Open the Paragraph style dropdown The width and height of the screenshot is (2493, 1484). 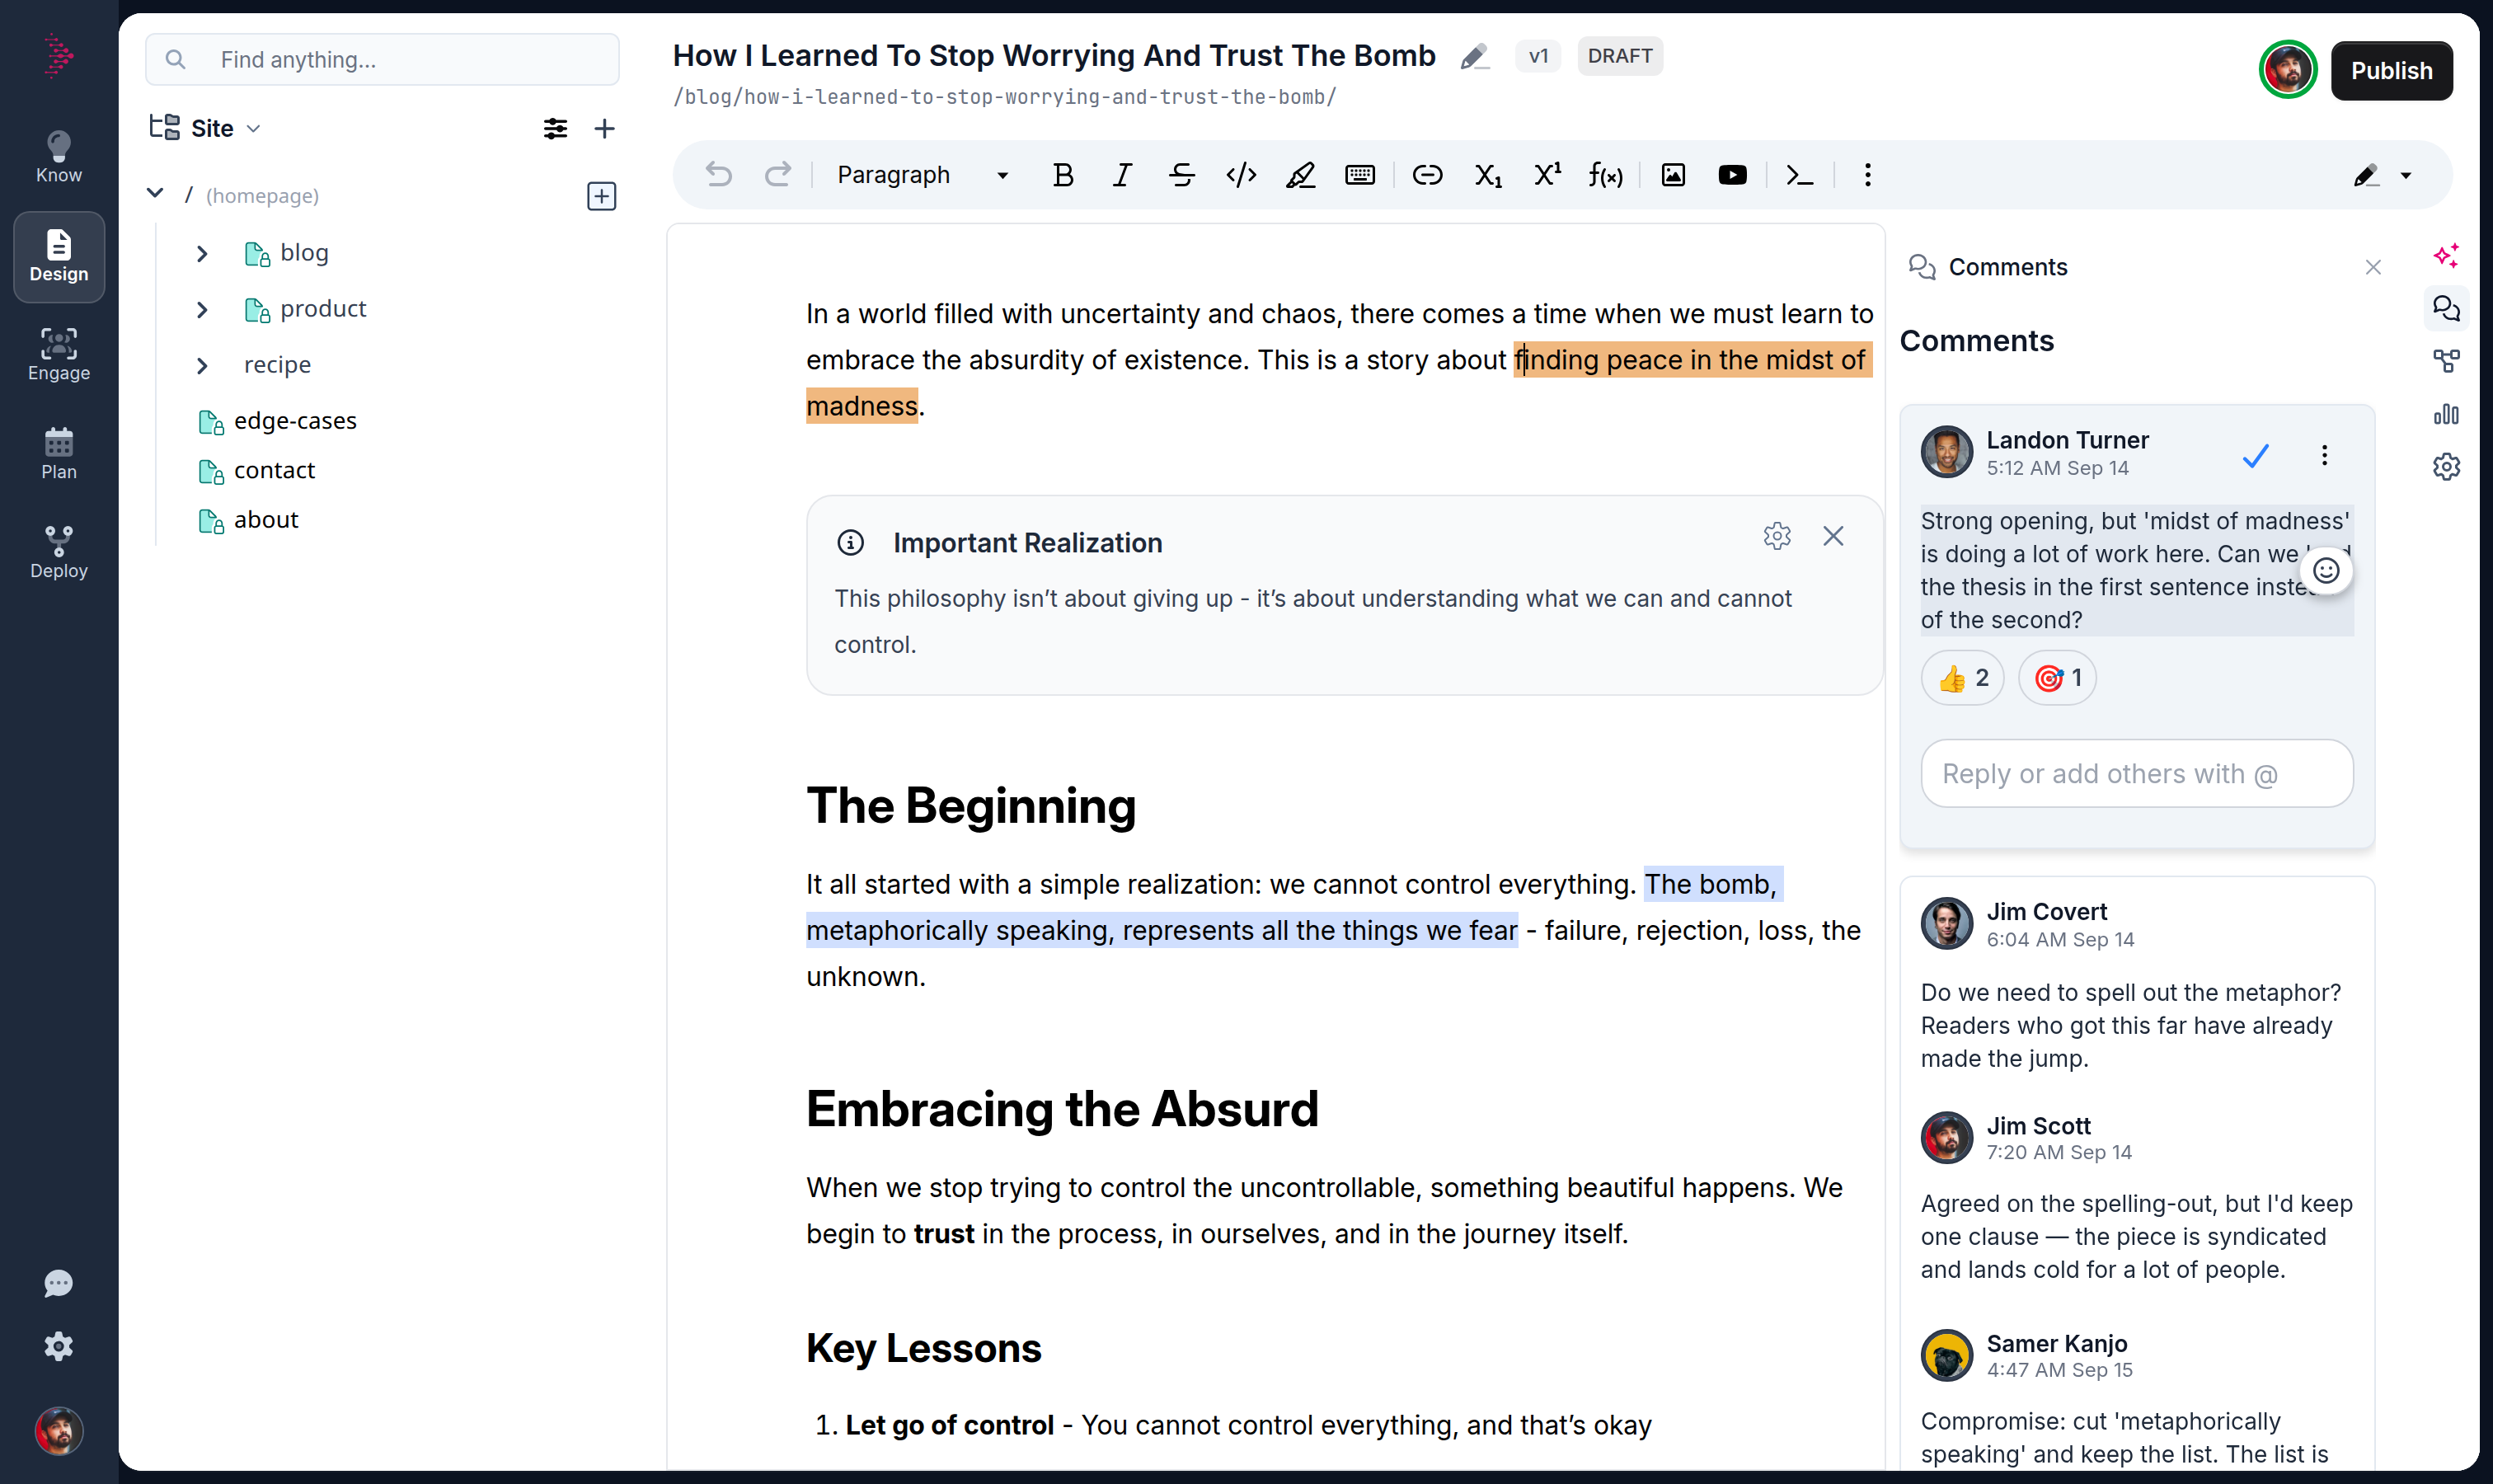pos(922,175)
